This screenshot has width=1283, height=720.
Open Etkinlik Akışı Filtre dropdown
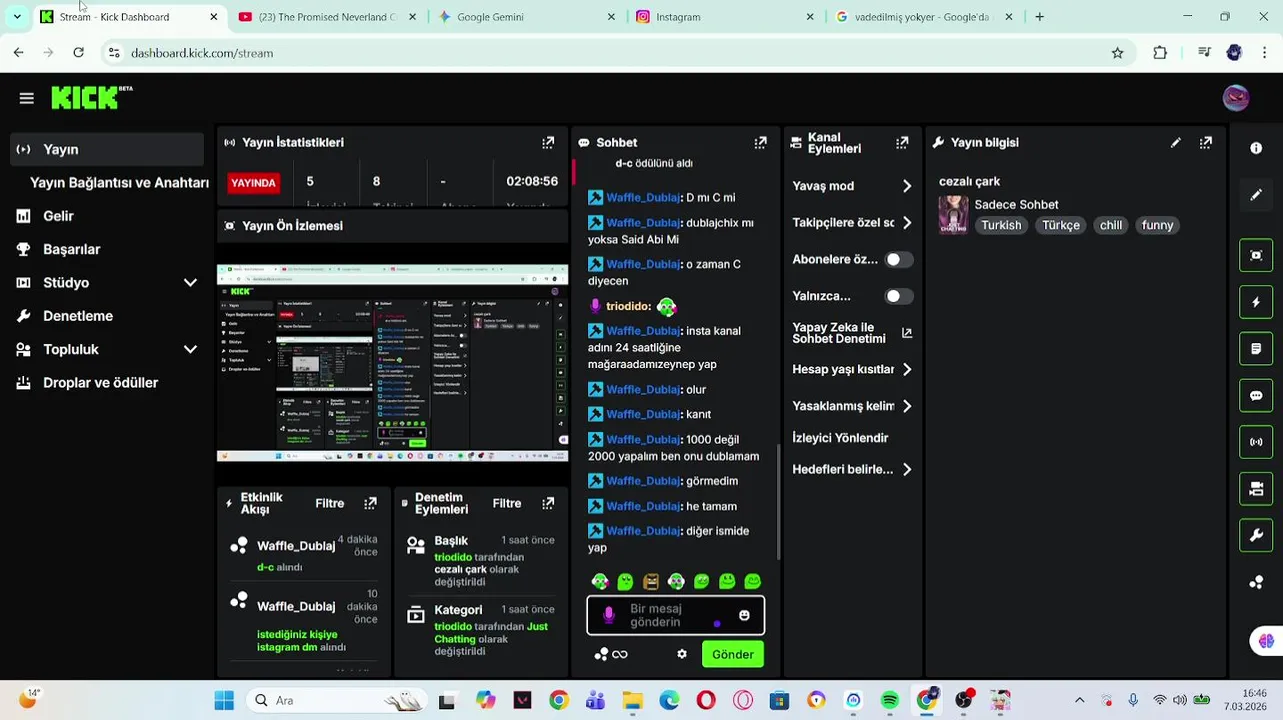click(330, 503)
